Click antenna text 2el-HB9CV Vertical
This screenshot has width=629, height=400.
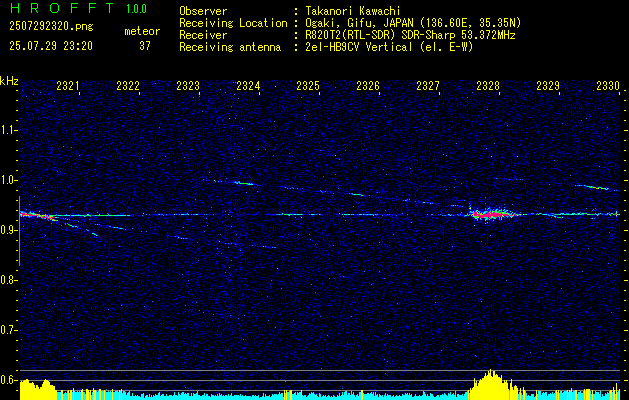tap(359, 47)
